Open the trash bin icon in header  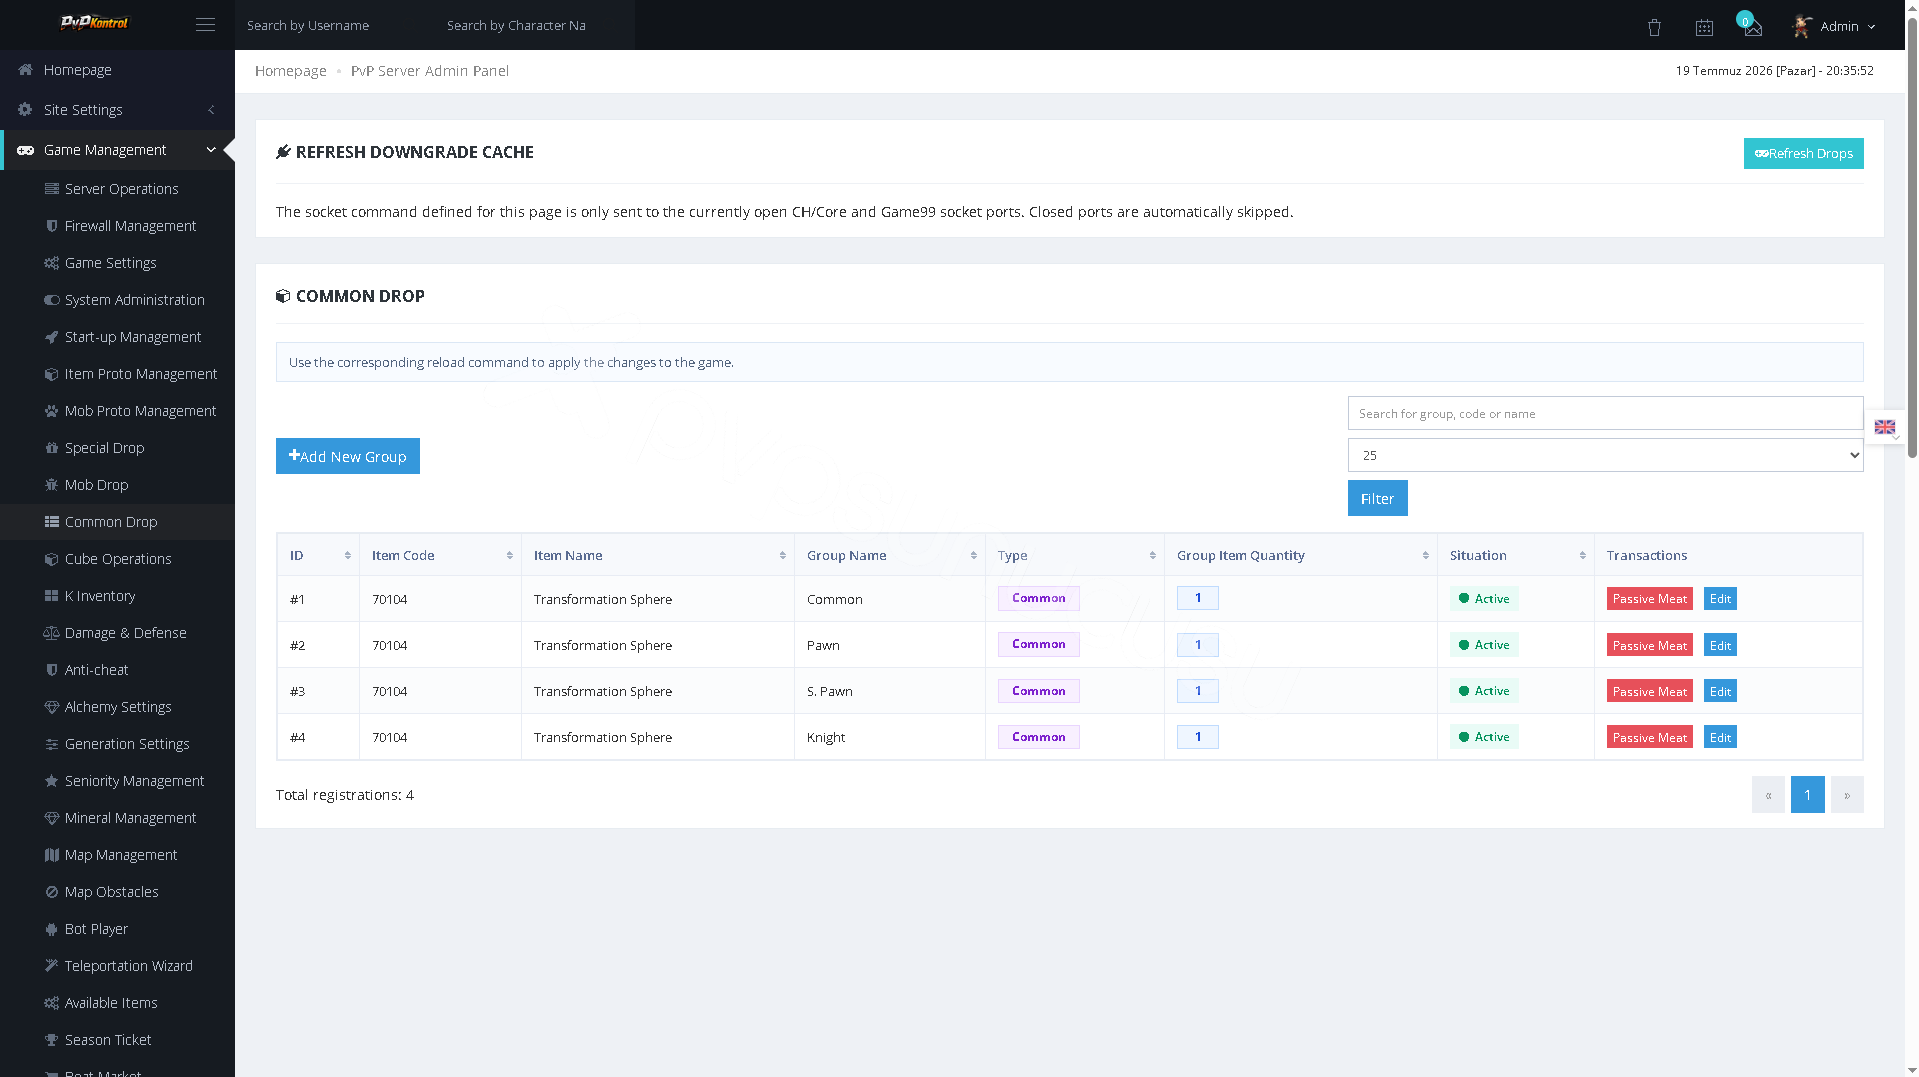pos(1654,27)
